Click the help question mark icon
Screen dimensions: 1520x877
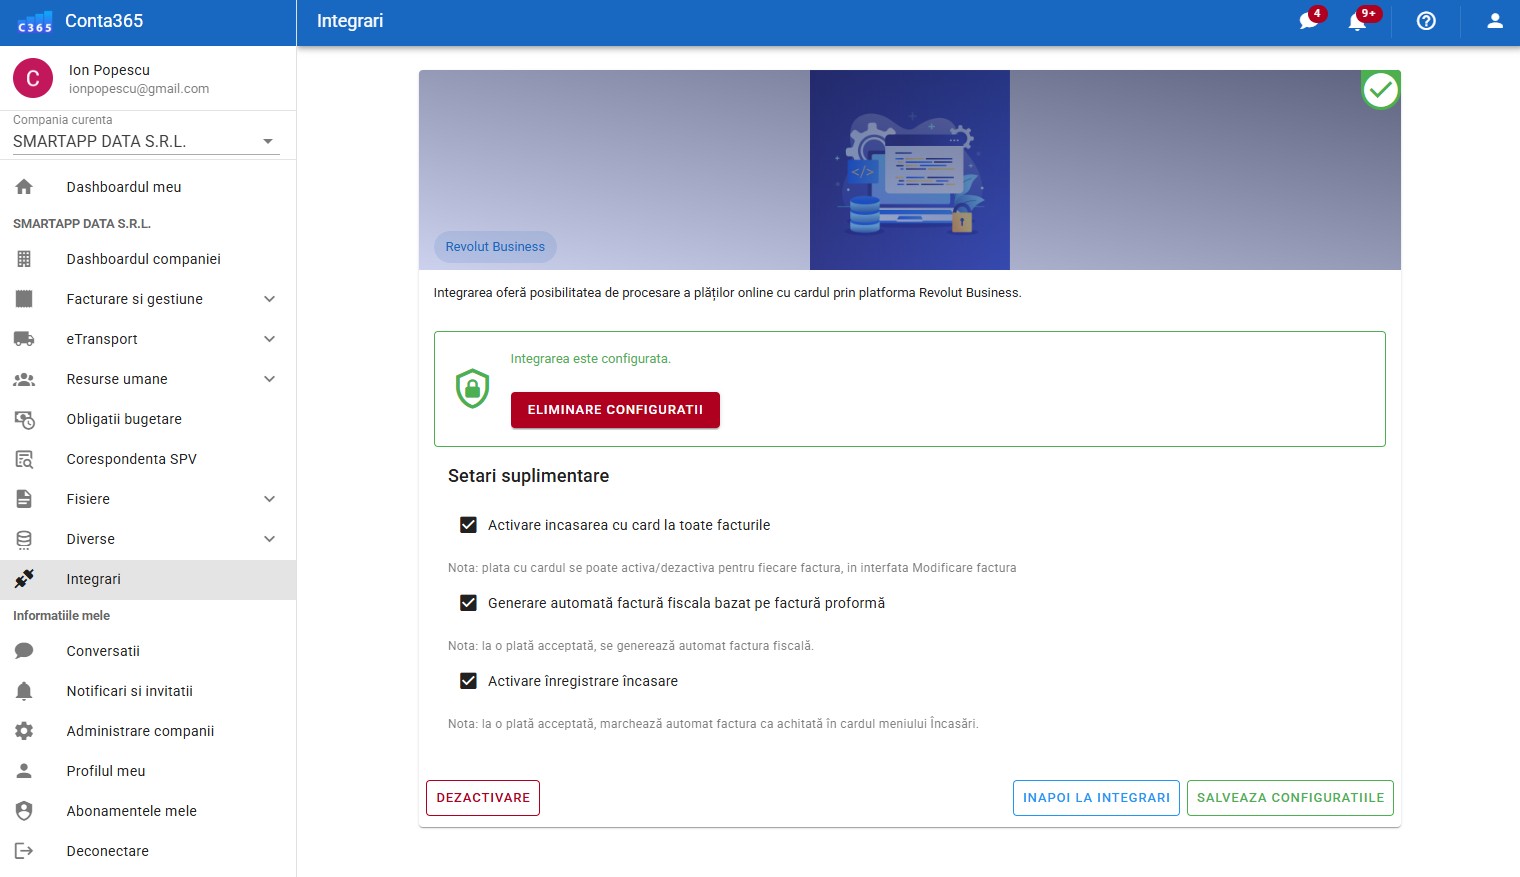(1426, 21)
